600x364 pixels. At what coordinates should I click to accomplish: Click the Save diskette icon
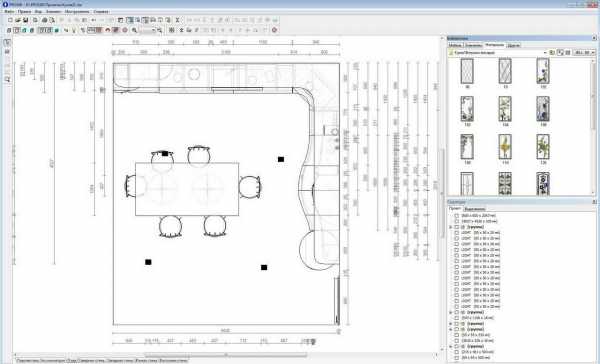pyautogui.click(x=25, y=20)
